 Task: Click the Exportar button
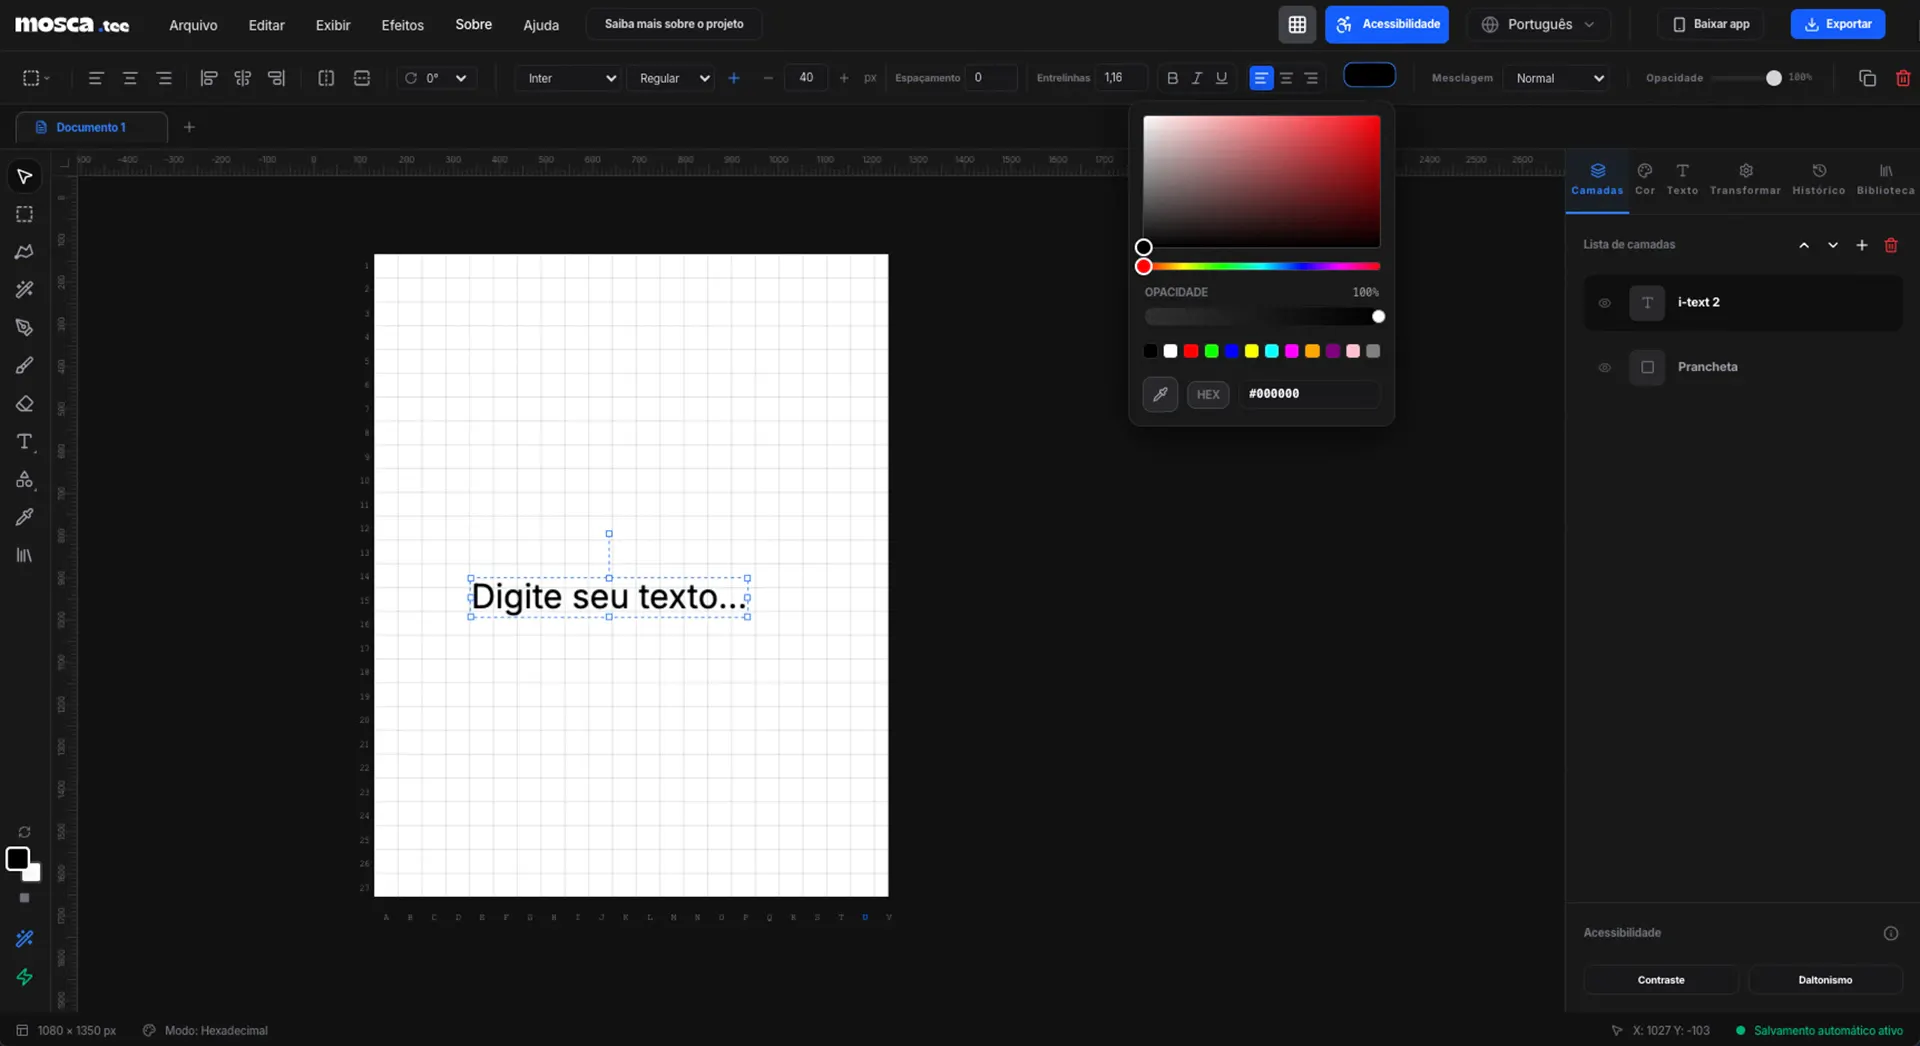pyautogui.click(x=1838, y=24)
